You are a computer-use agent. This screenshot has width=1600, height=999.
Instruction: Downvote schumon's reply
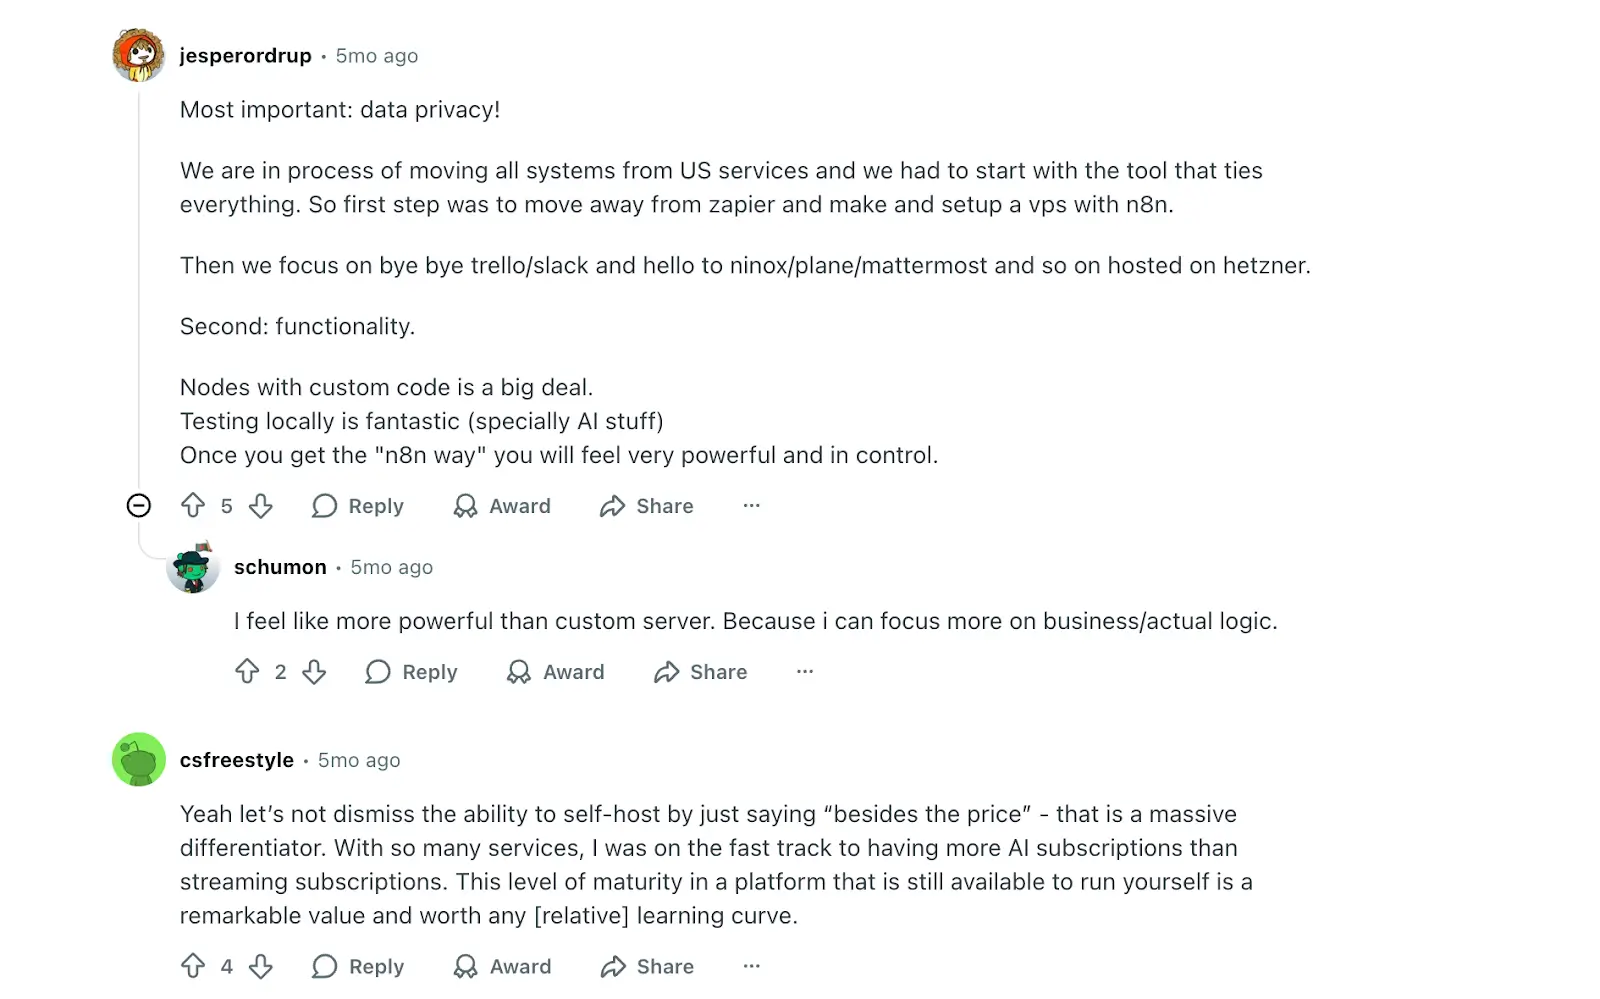pos(315,672)
